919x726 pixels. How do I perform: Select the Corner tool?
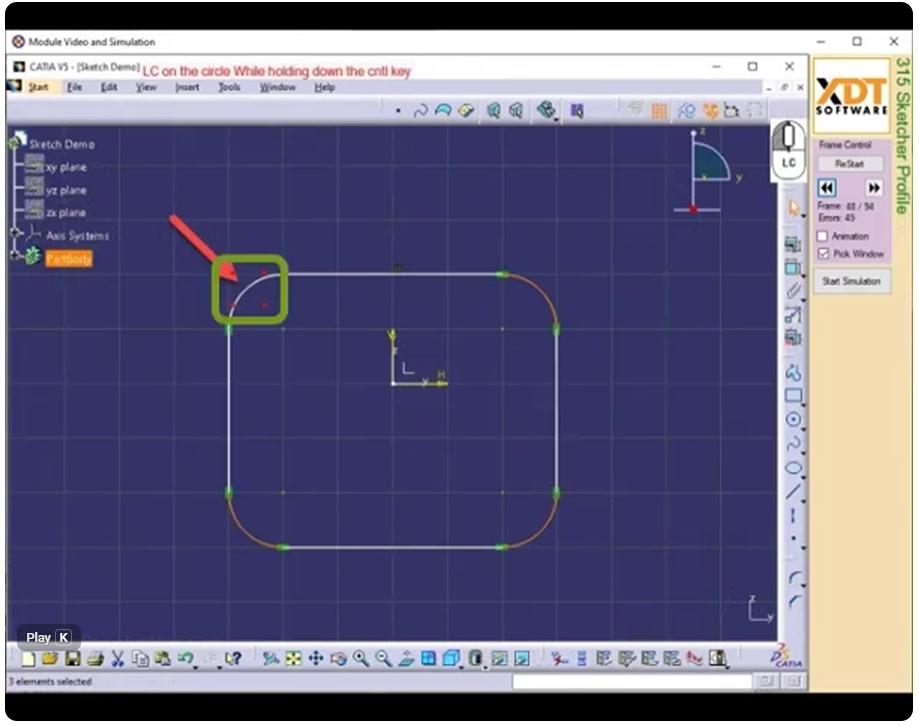point(793,579)
